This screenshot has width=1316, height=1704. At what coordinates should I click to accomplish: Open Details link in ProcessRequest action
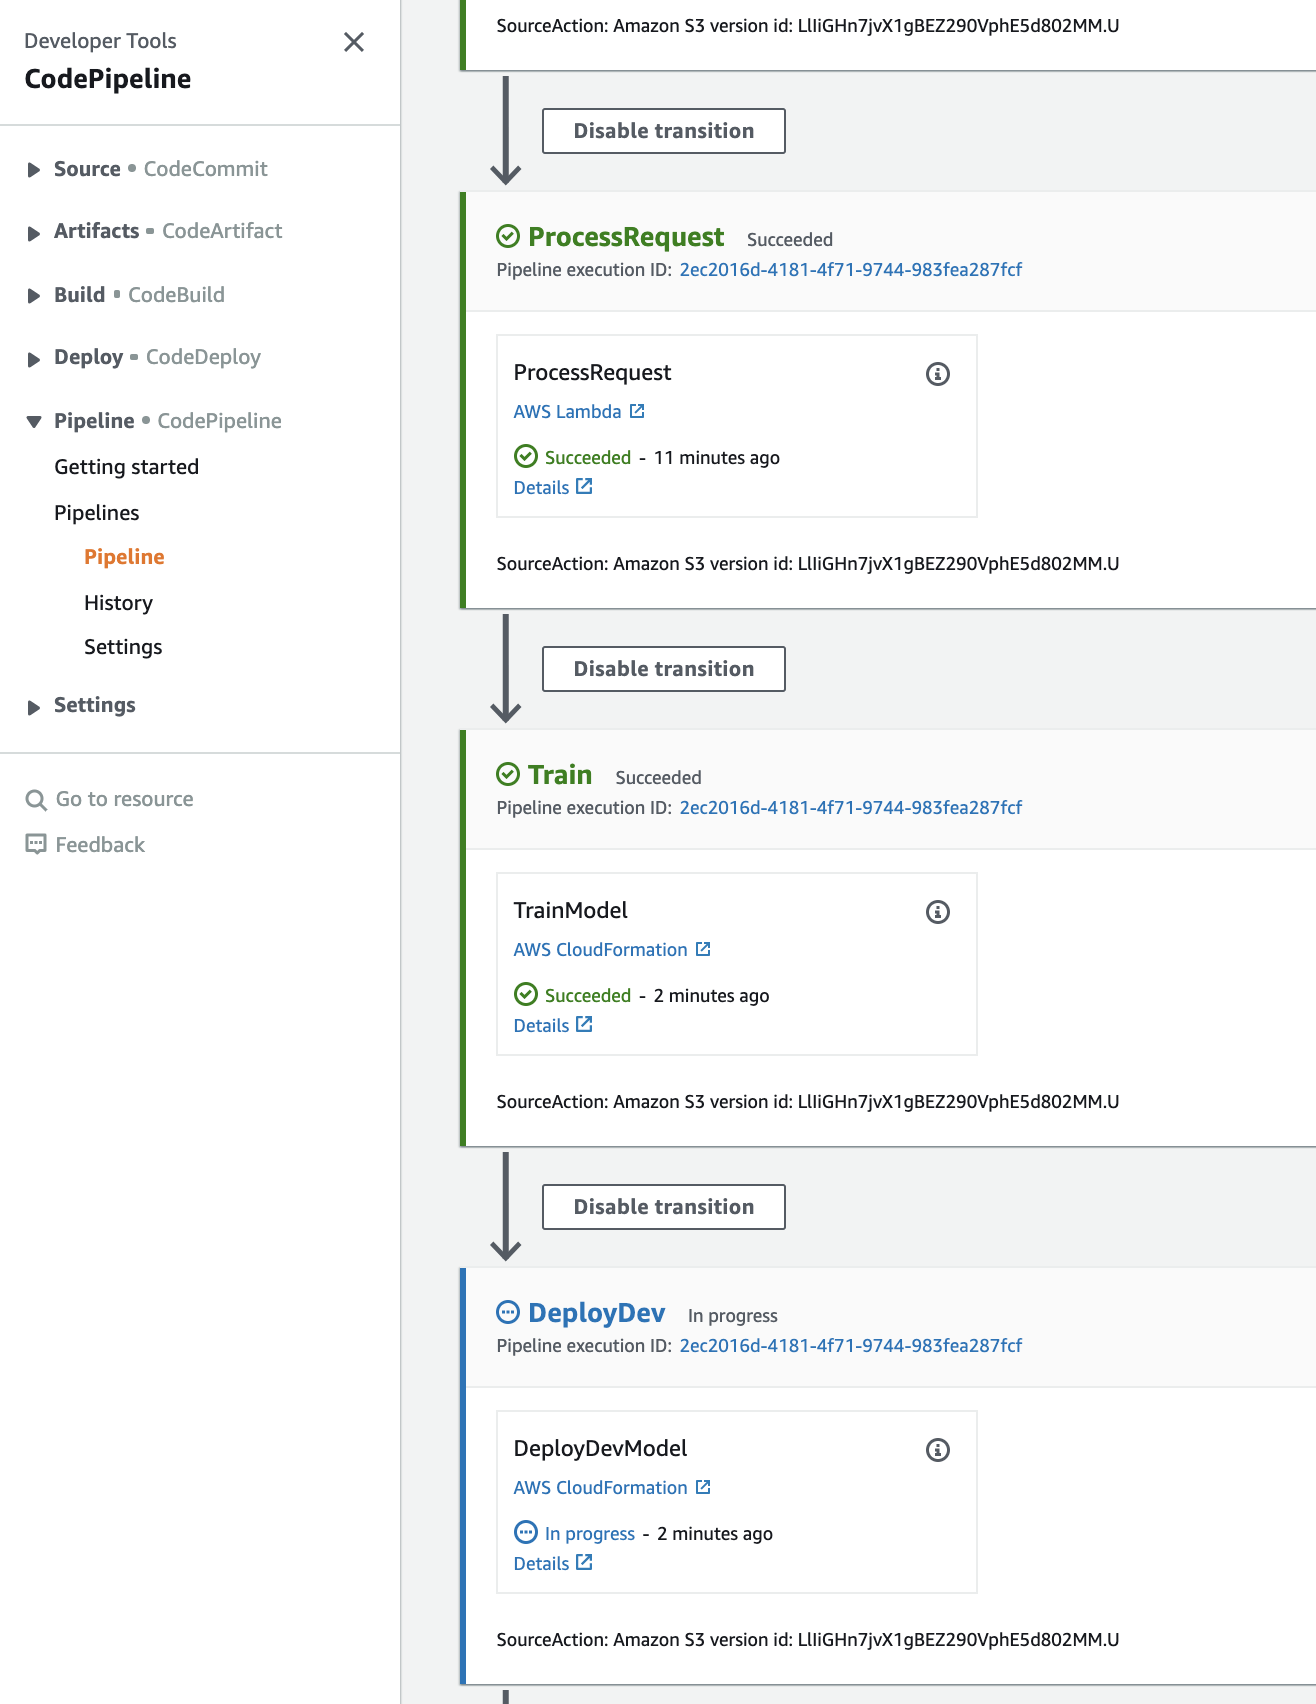pos(541,488)
